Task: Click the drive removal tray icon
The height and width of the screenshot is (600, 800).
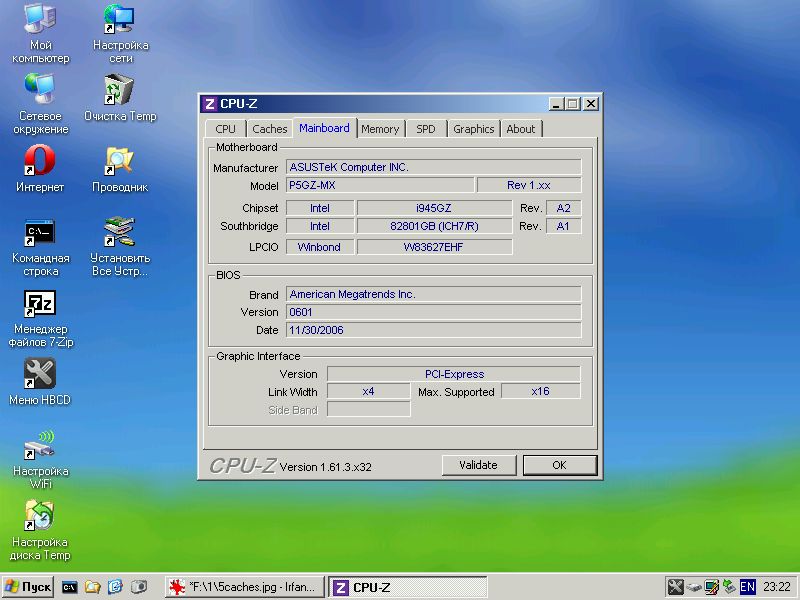Action: coord(693,587)
